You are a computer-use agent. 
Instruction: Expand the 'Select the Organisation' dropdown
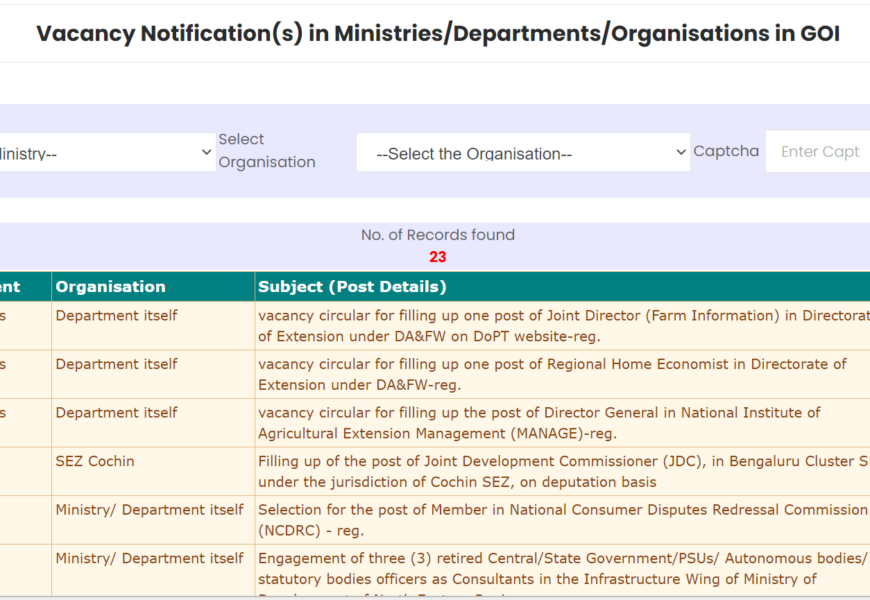[522, 153]
